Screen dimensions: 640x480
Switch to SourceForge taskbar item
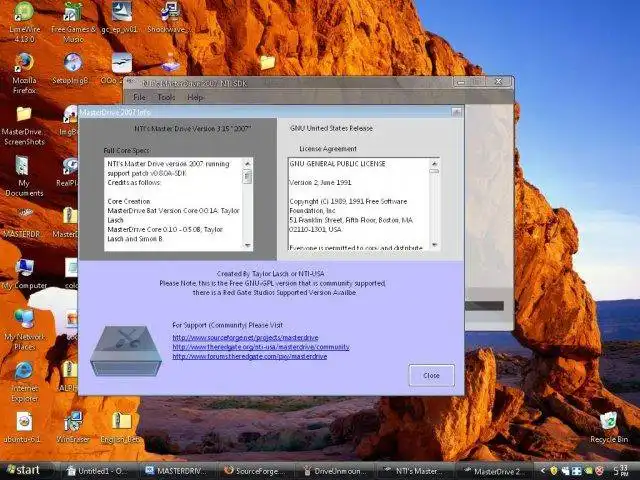pyautogui.click(x=256, y=471)
